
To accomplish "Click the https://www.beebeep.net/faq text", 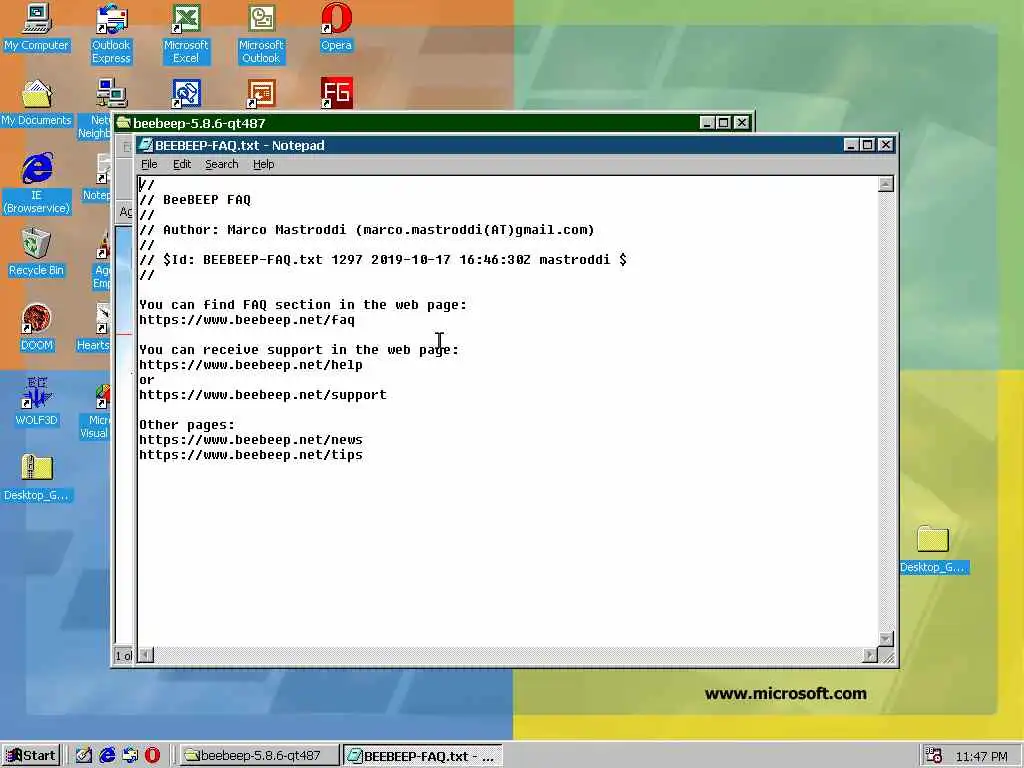I will pos(247,320).
